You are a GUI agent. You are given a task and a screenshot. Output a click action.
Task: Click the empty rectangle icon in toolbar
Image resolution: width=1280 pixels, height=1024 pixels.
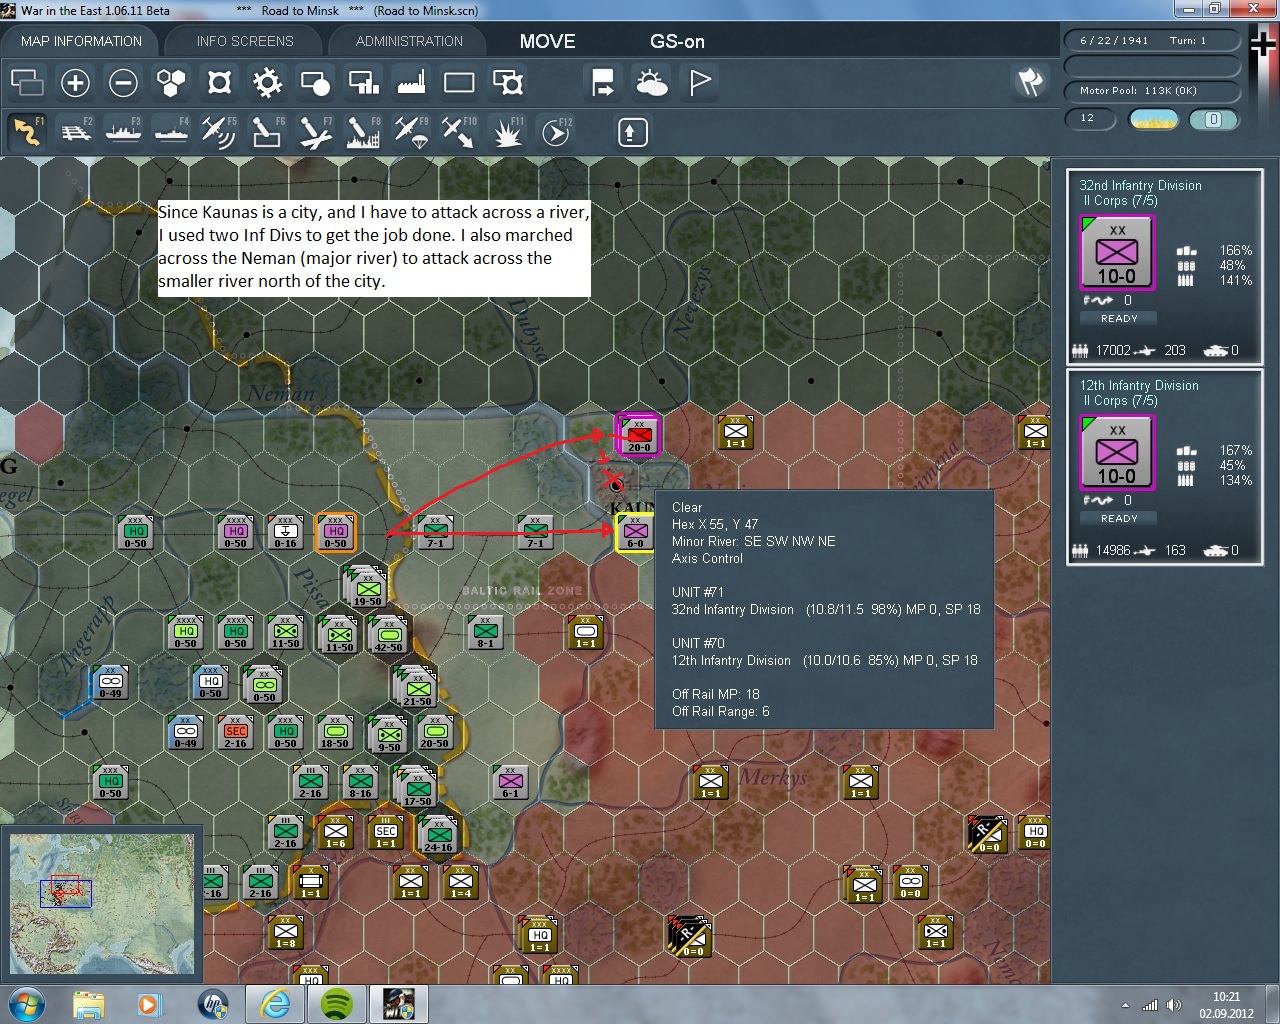[x=459, y=82]
